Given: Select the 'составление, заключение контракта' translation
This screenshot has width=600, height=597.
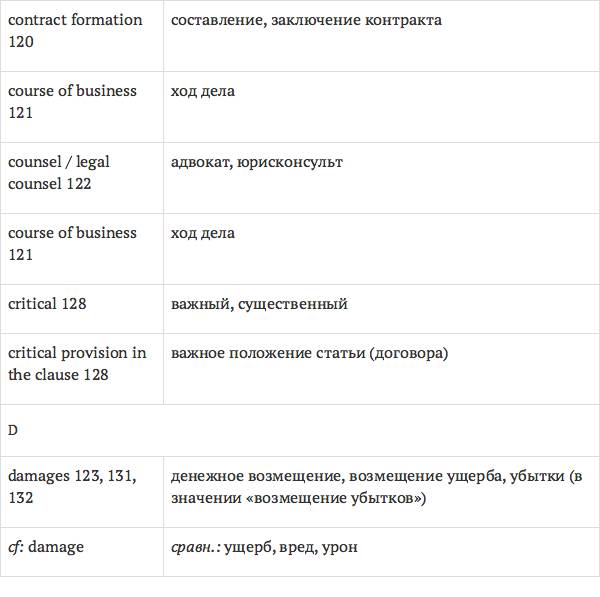Looking at the screenshot, I should coord(306,20).
